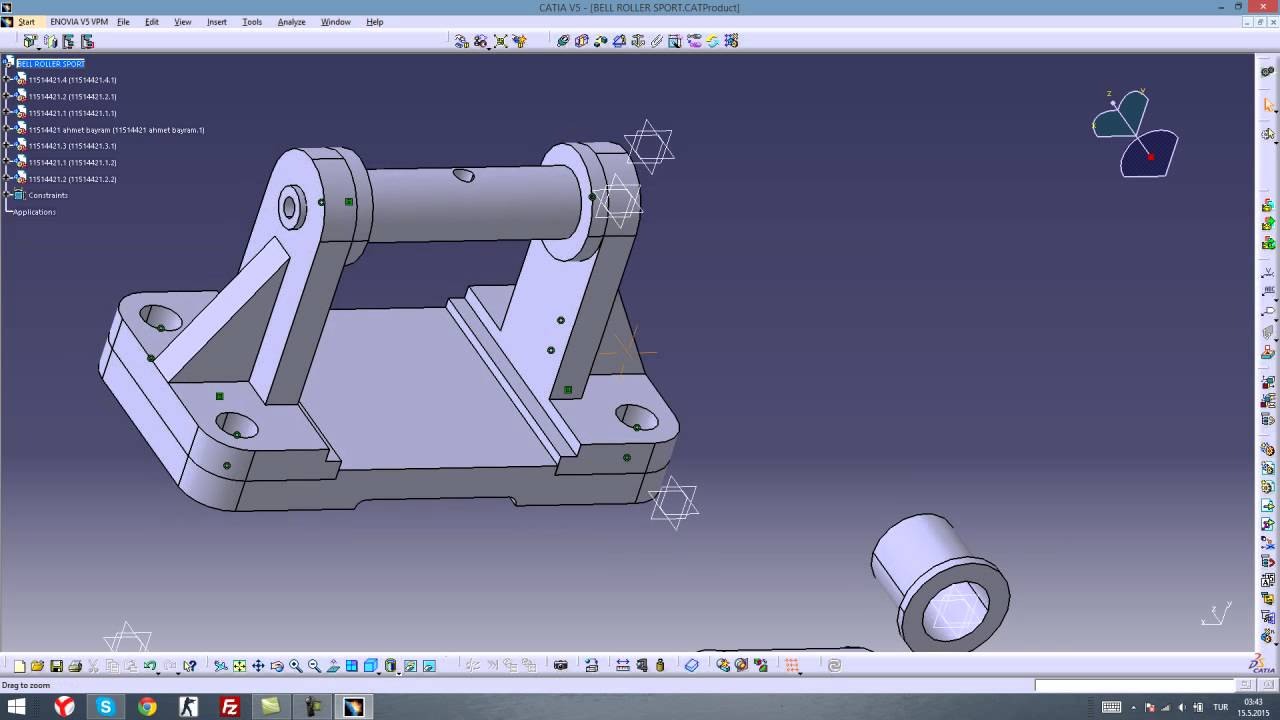
Task: Click the command input field in status bar
Action: (1135, 685)
